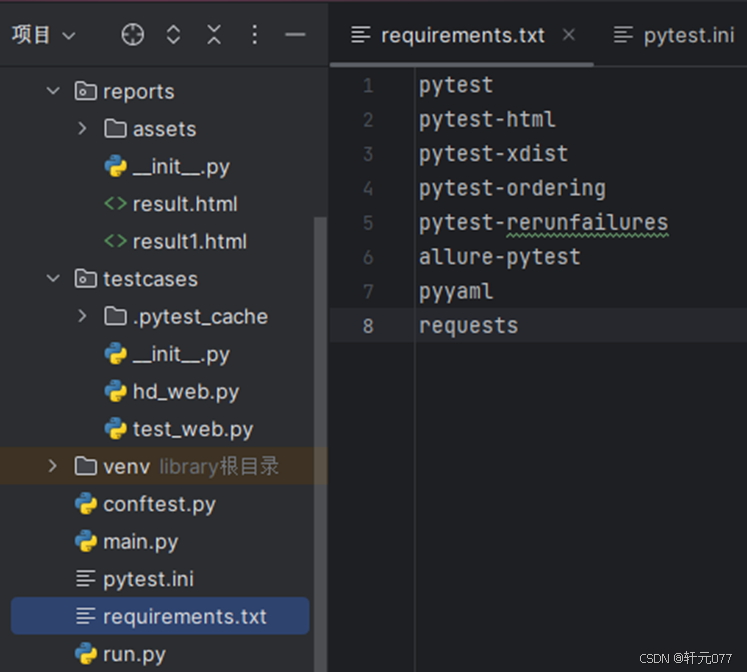This screenshot has width=747, height=672.
Task: Select assets folder name in tree
Action: (164, 129)
